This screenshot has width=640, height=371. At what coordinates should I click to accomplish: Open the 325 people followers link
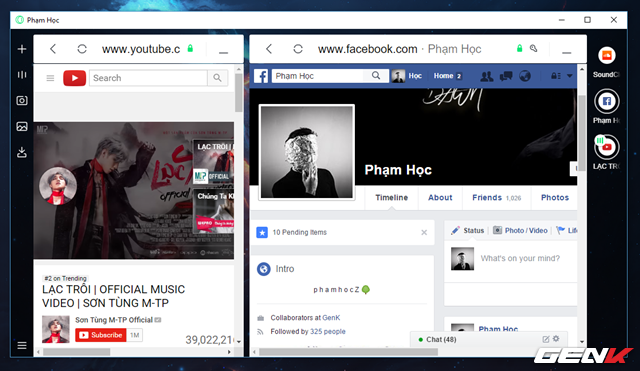click(327, 331)
